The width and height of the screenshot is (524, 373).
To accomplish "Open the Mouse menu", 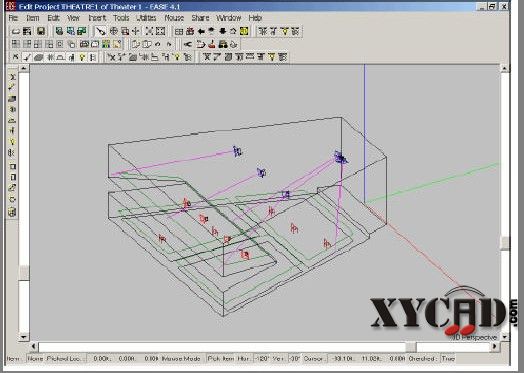I will click(174, 18).
